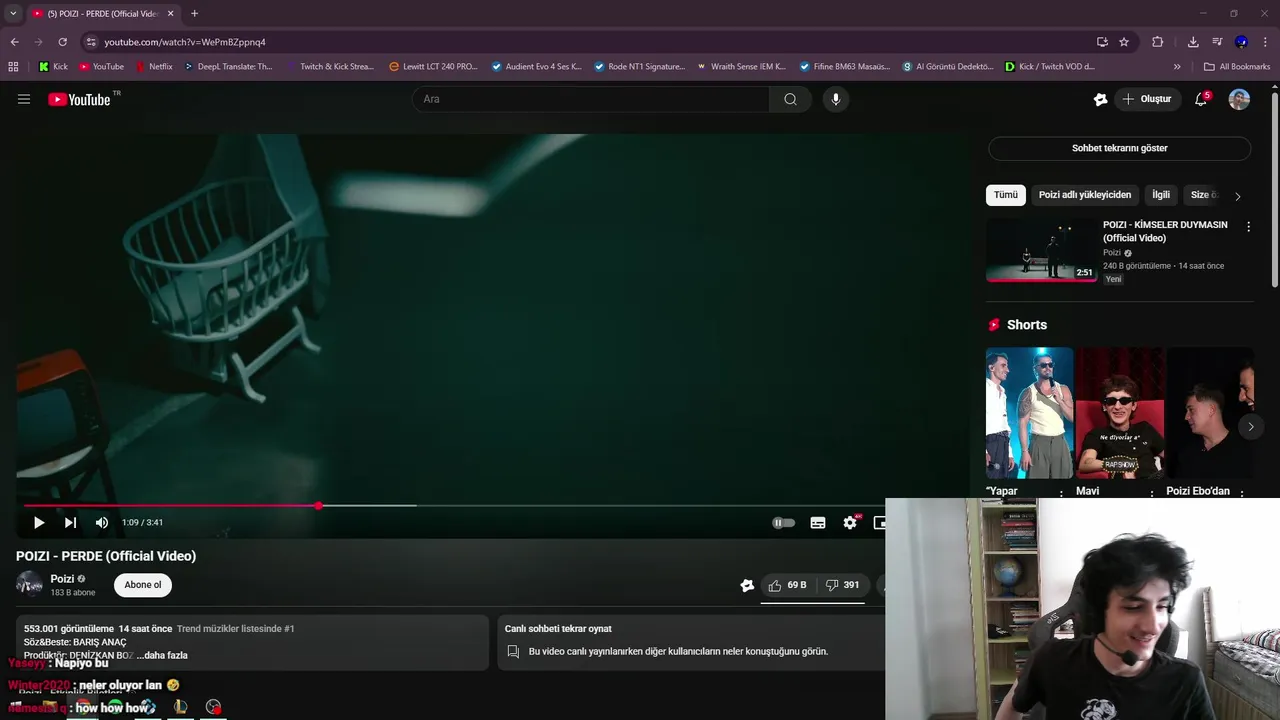Open the clip/thanks icon beside like
Viewport: 1280px width, 720px height.
[x=747, y=585]
